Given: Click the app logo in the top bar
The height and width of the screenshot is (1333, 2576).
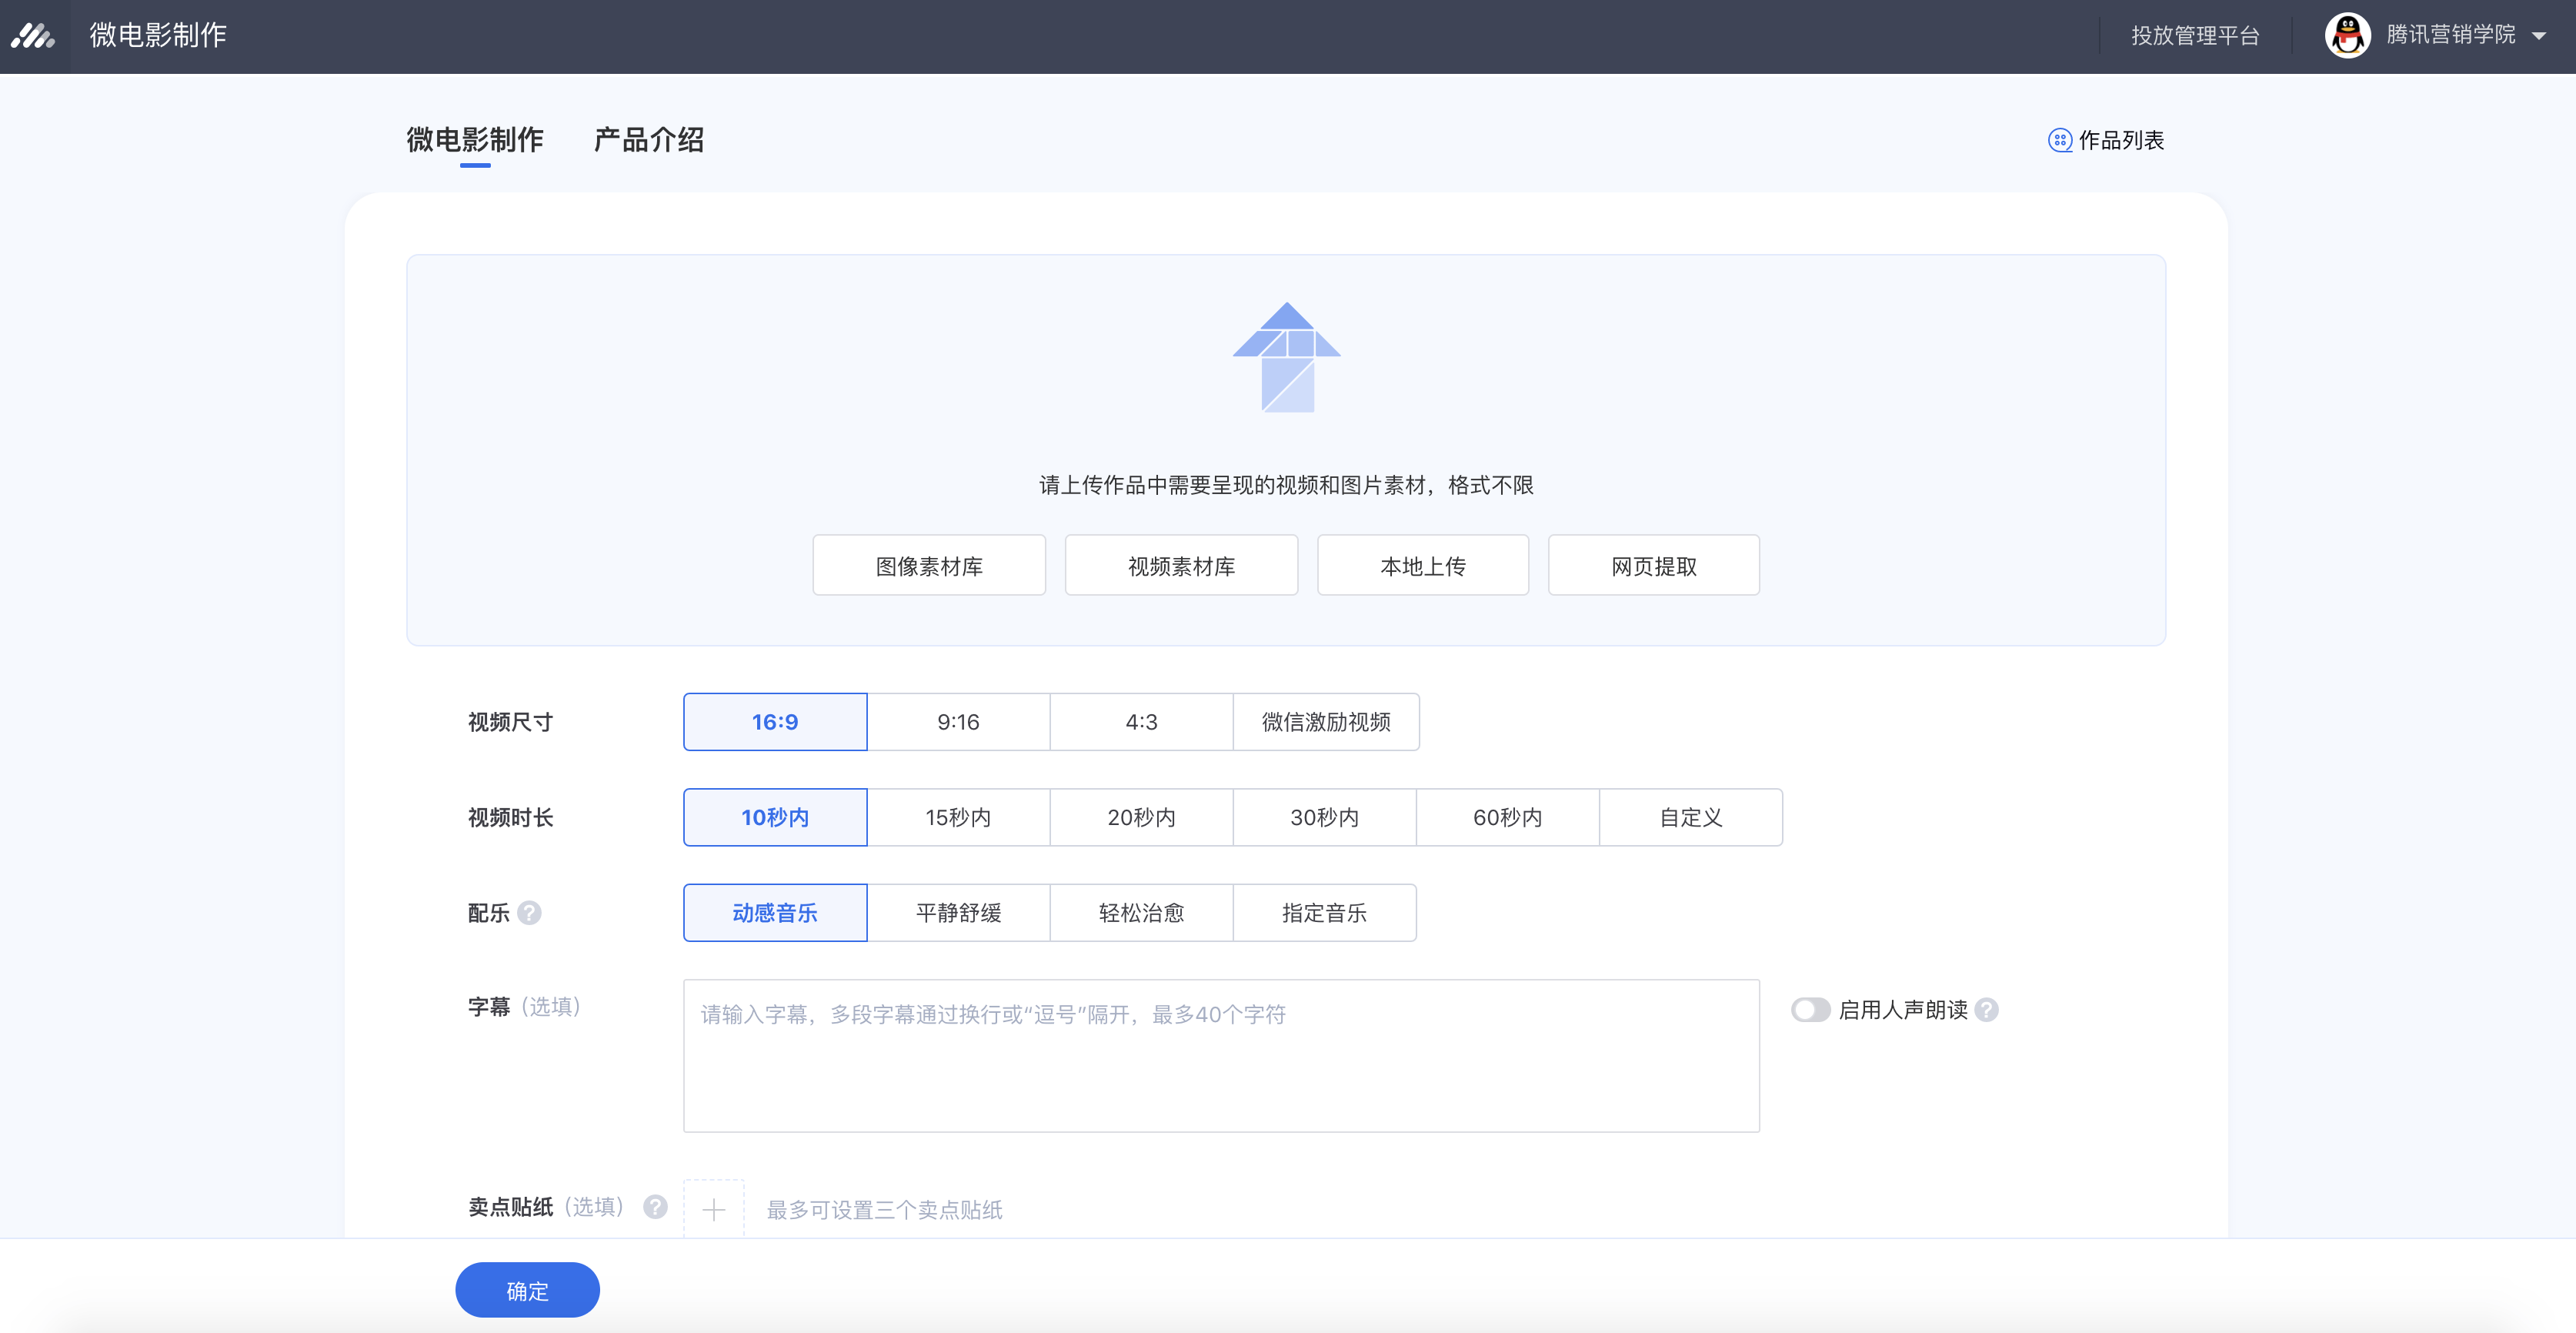Looking at the screenshot, I should click(x=33, y=36).
